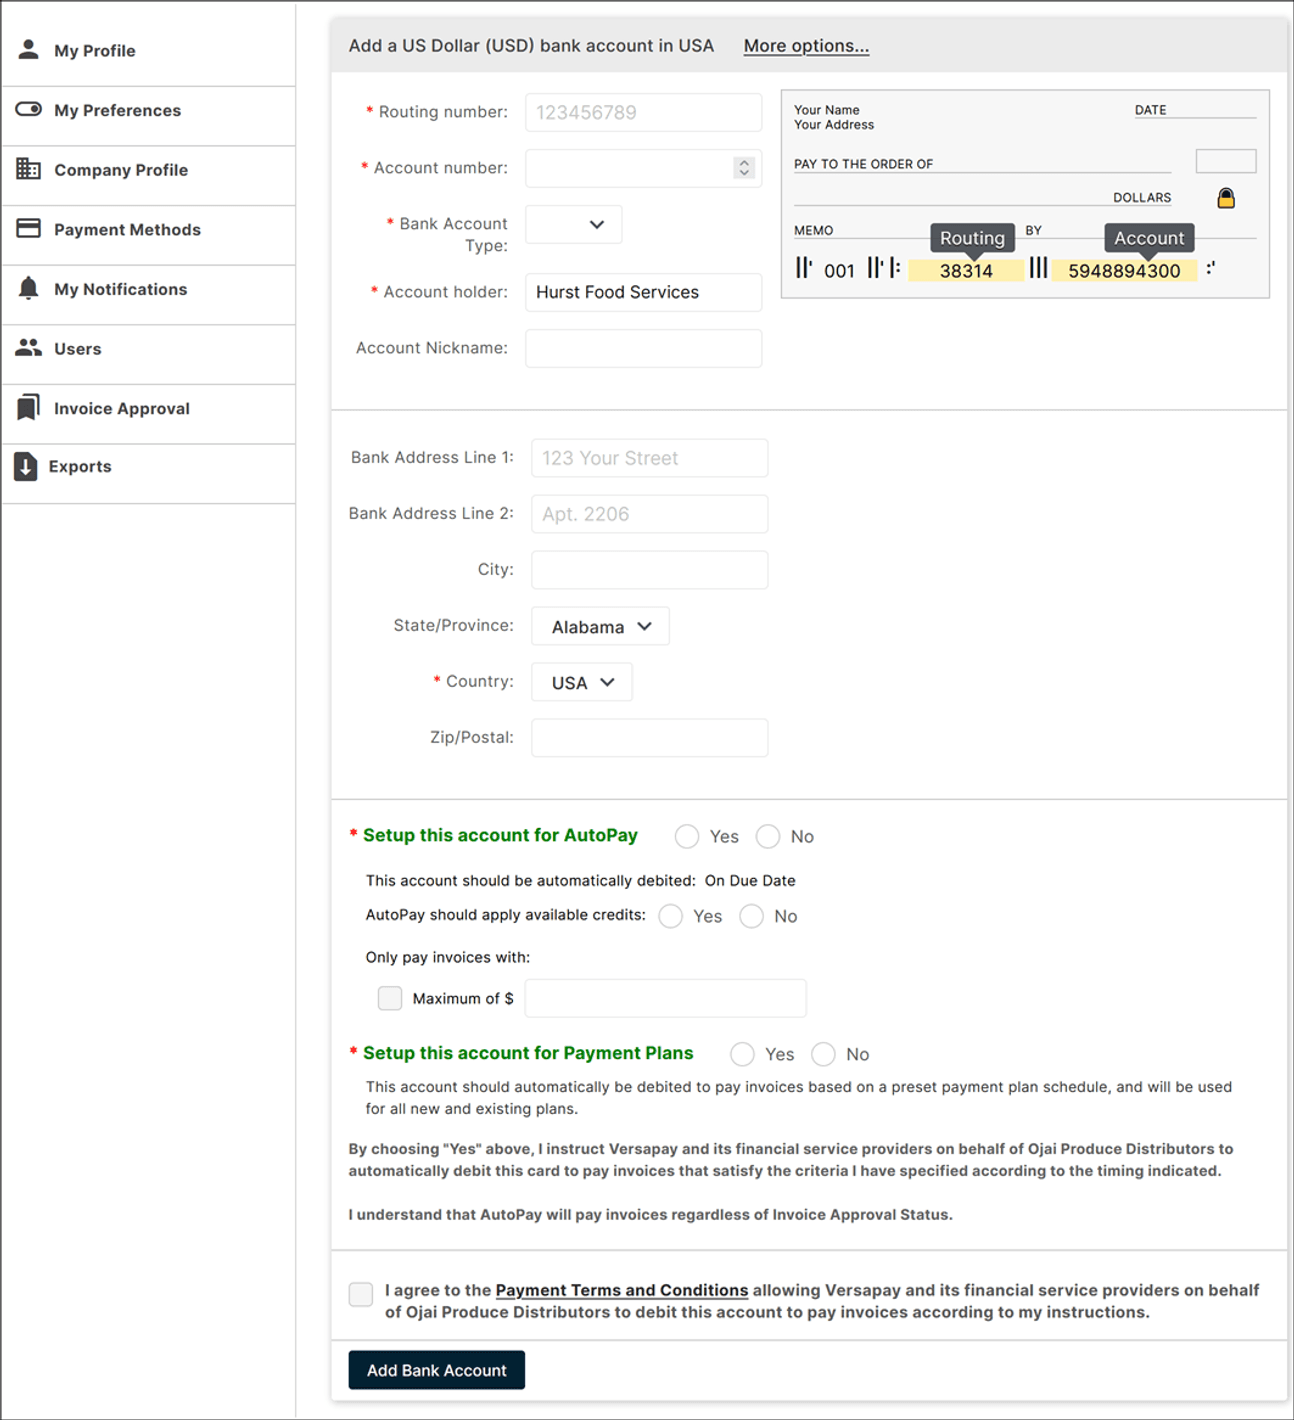Click 'Setup this account for Payment Plans' heading
Viewport: 1294px width, 1420px height.
(x=528, y=1053)
